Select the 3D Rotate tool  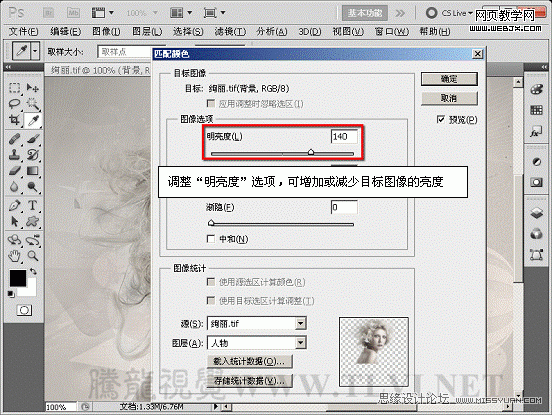14,240
